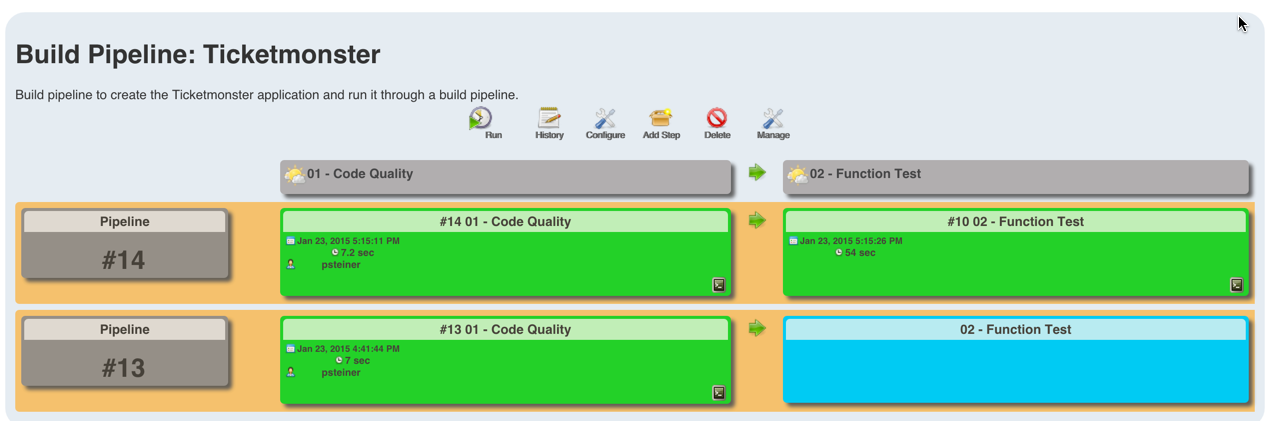The width and height of the screenshot is (1268, 421).
Task: Click the user icon in build #14 card
Action: click(x=291, y=265)
